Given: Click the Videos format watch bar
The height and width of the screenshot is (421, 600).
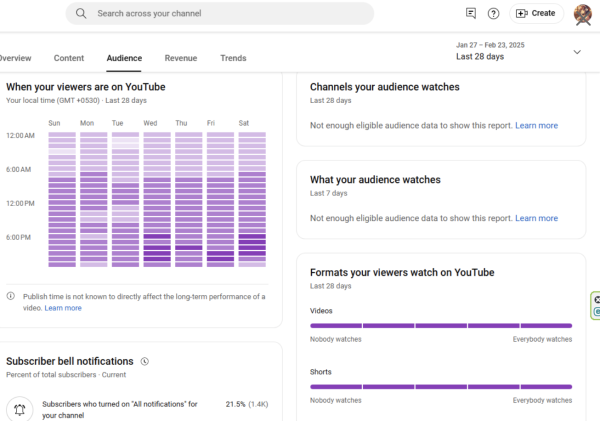Looking at the screenshot, I should tap(441, 325).
